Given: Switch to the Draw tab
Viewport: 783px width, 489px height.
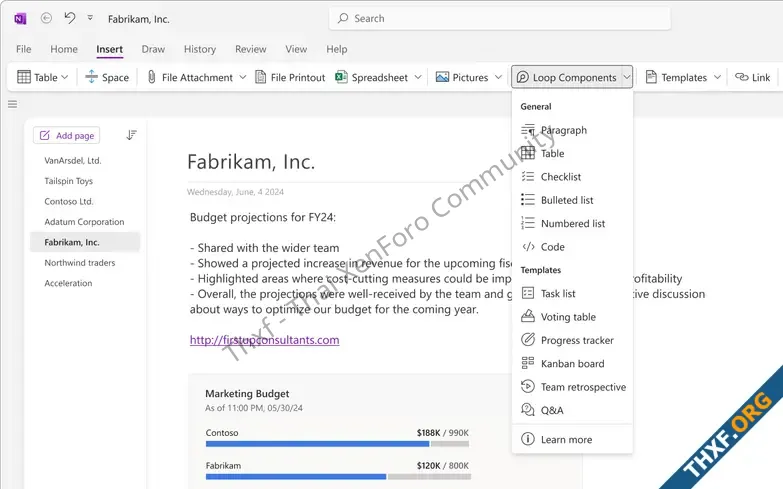Looking at the screenshot, I should coord(153,49).
